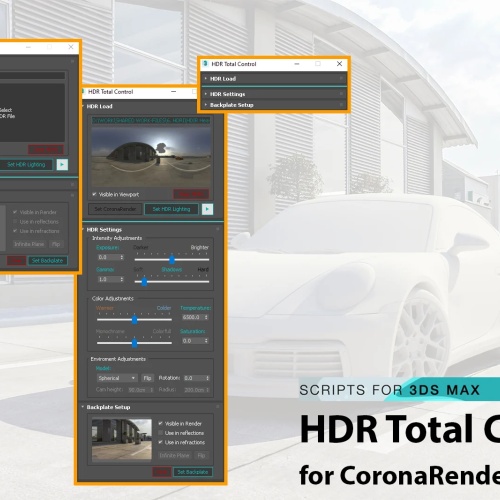The image size is (500, 500).
Task: Collapse the Backplate Setup rollout in middle window
Action: tap(83, 407)
